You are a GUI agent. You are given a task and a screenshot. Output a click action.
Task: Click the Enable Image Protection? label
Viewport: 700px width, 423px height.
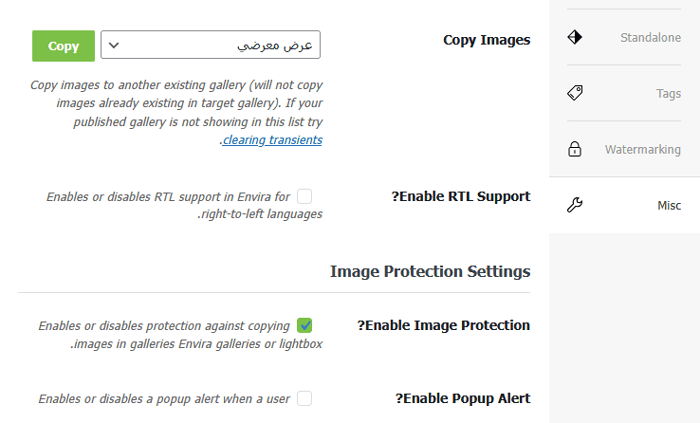(x=443, y=325)
